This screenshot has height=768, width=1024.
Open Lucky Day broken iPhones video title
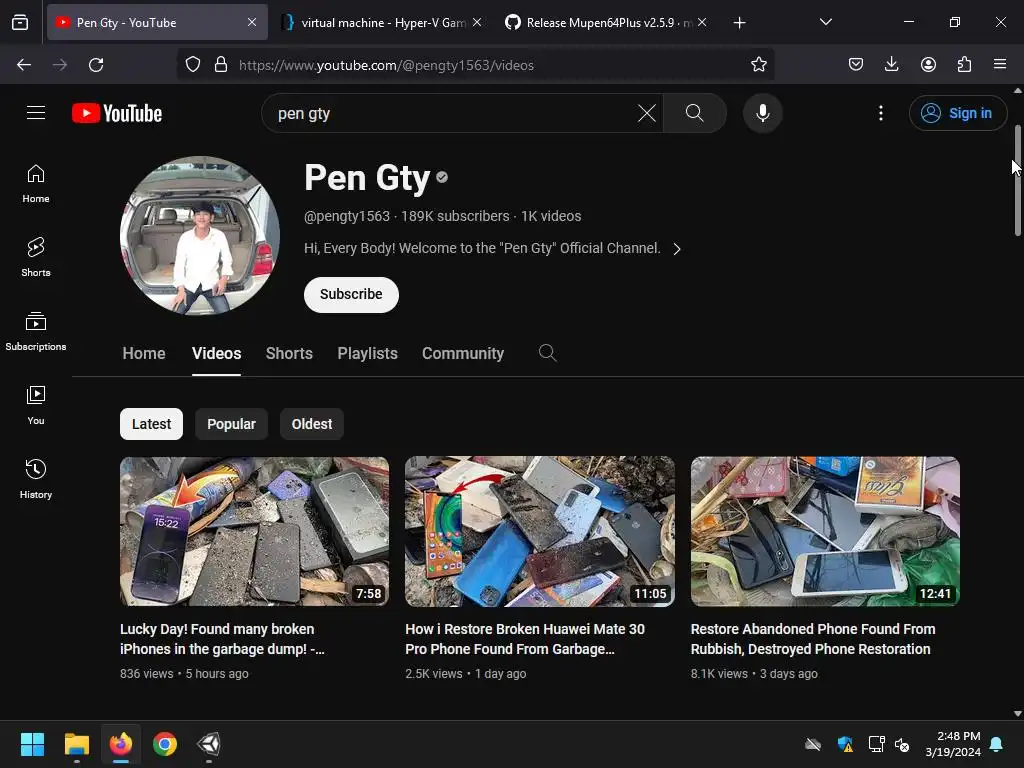(222, 639)
